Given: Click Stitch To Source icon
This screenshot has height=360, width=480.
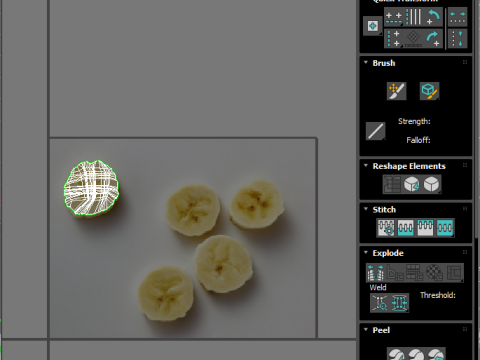Looking at the screenshot, I should (x=425, y=228).
